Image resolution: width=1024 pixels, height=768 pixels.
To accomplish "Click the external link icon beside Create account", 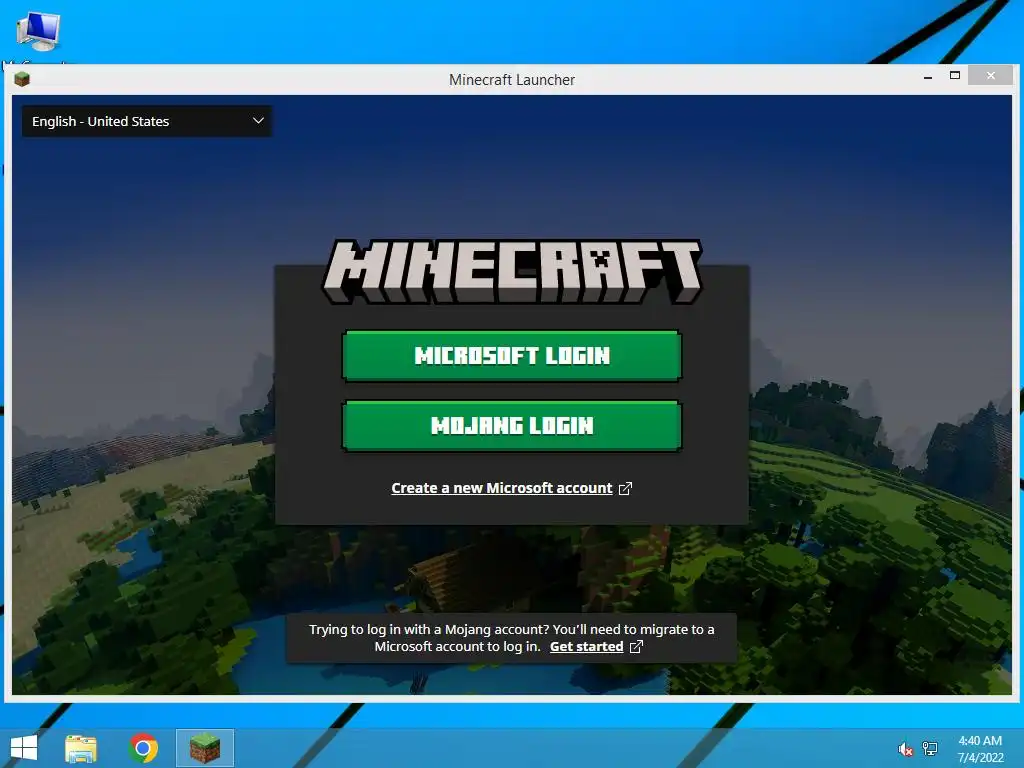I will [625, 488].
